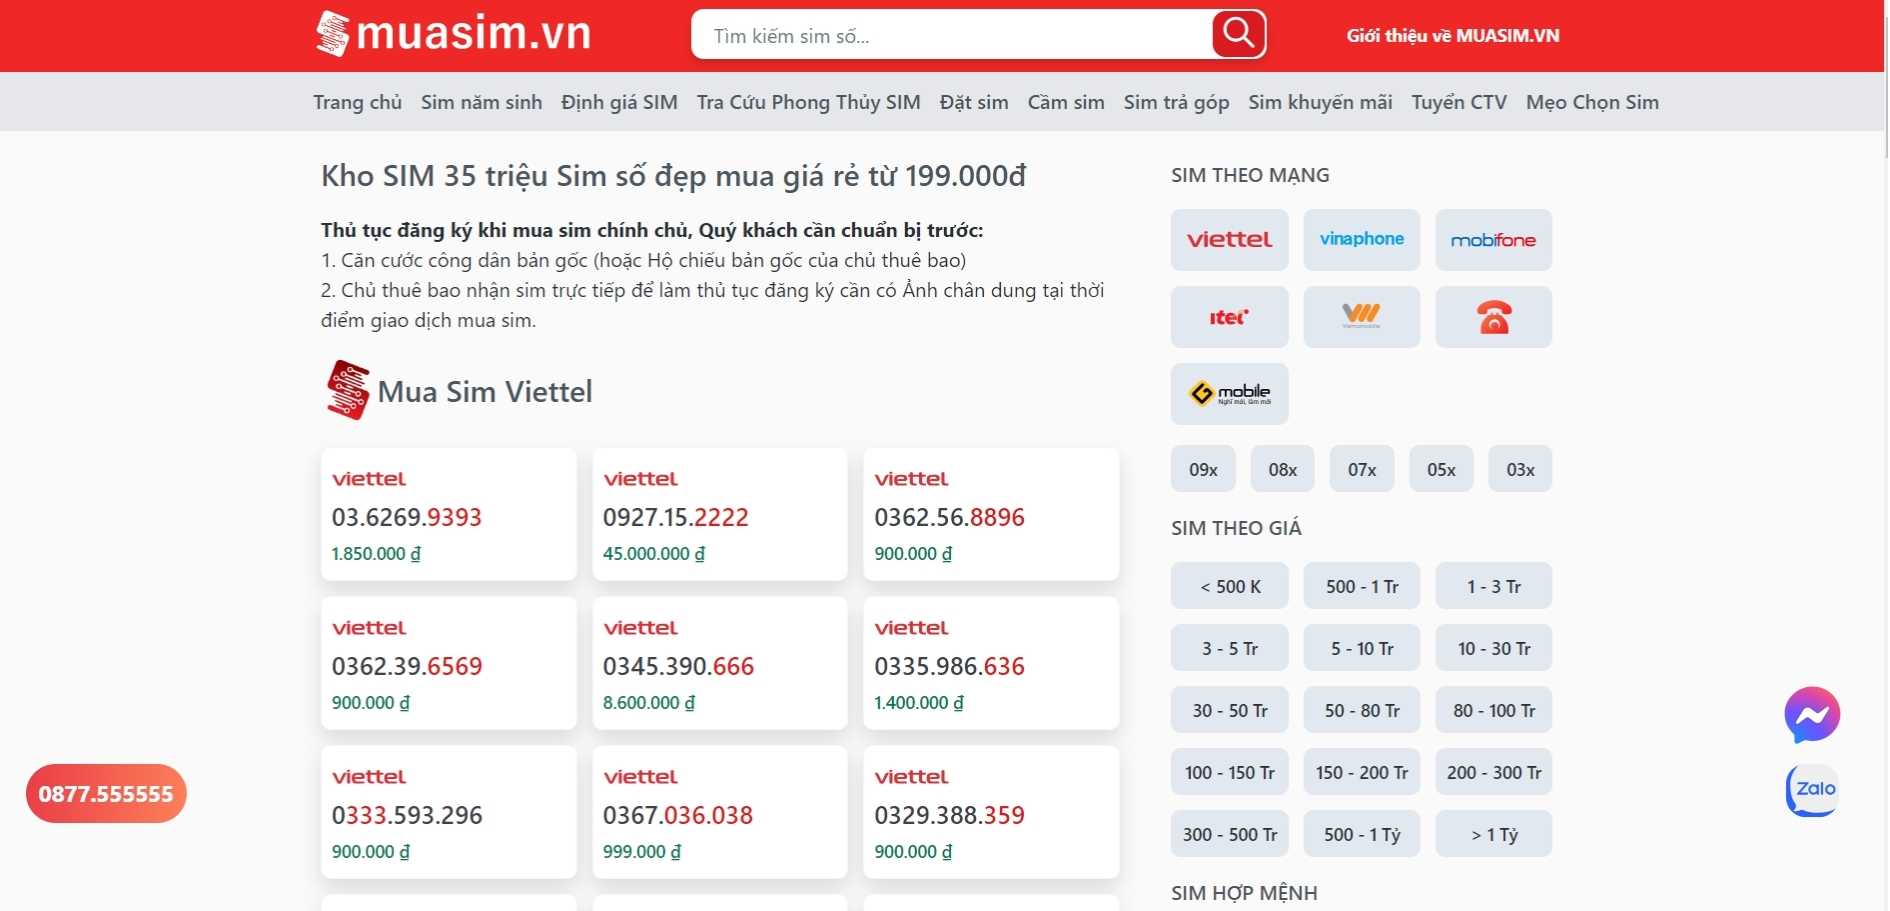
Task: Open sim card 0333.593.296
Action: point(448,812)
